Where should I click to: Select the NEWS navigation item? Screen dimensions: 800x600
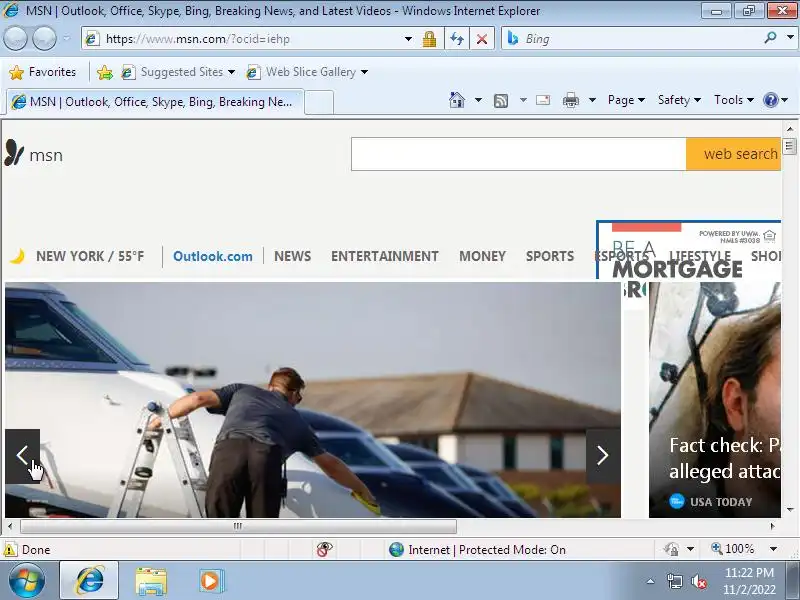[292, 256]
